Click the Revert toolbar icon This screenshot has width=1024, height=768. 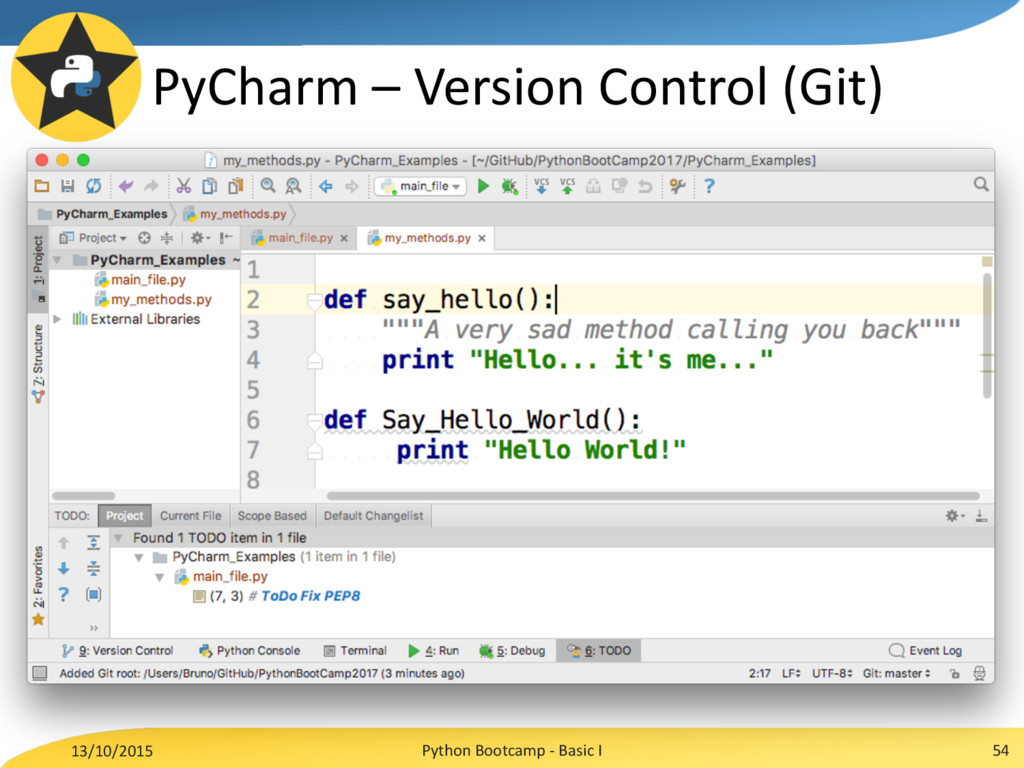click(x=645, y=187)
